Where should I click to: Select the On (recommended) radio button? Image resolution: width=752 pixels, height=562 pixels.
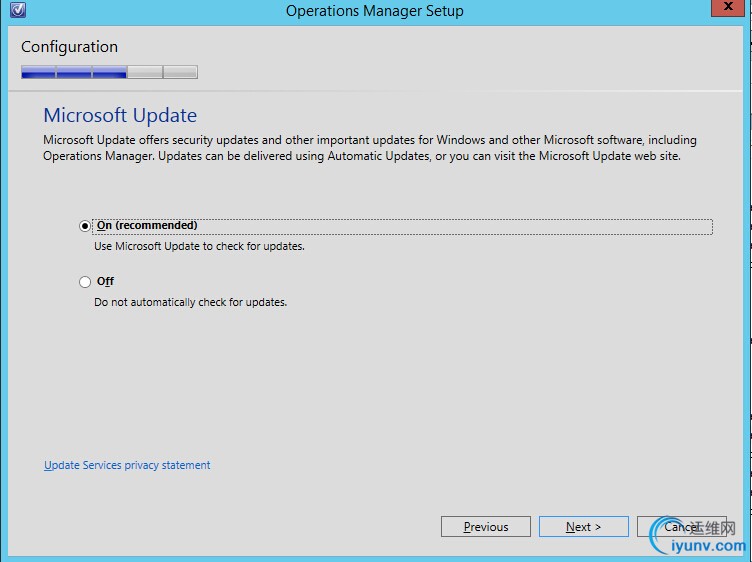tap(85, 226)
